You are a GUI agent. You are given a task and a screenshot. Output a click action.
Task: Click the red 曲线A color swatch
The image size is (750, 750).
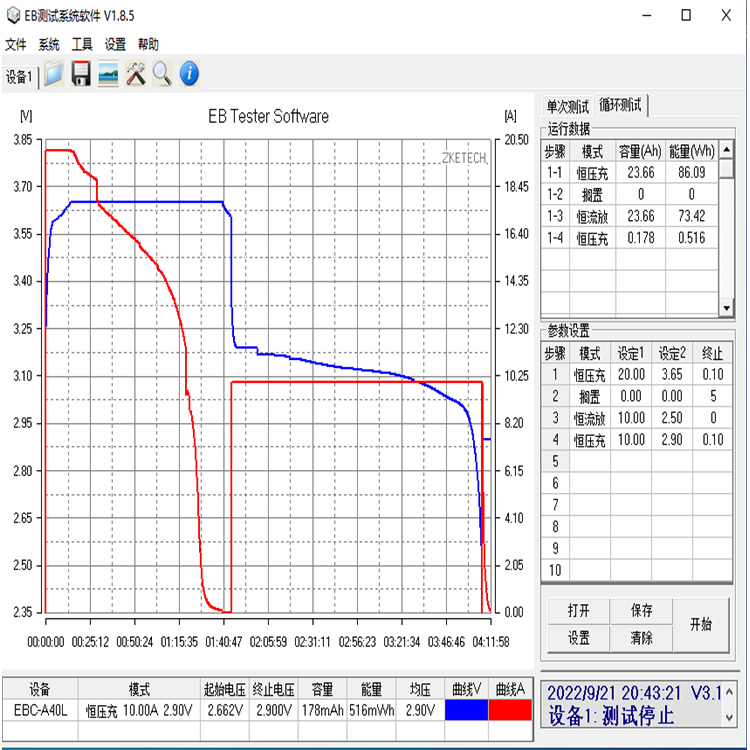click(510, 711)
